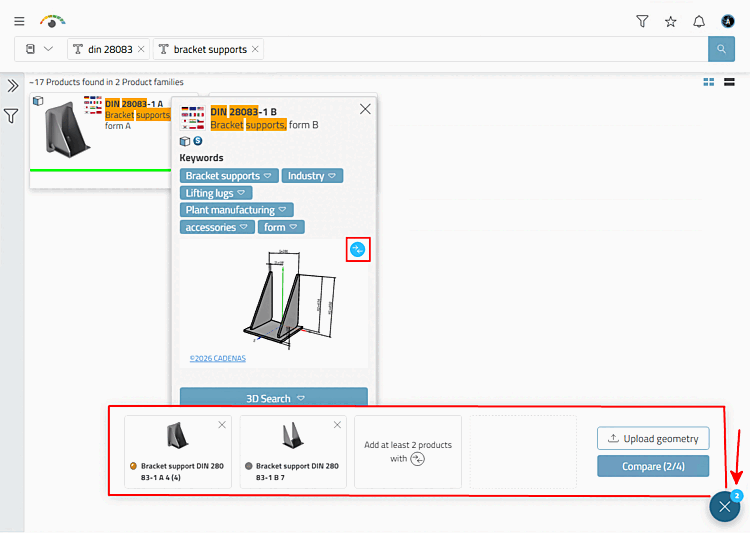Open the 'Lifting lugs' keyword dropdown
Viewport: 750px width, 533px height.
pos(216,193)
